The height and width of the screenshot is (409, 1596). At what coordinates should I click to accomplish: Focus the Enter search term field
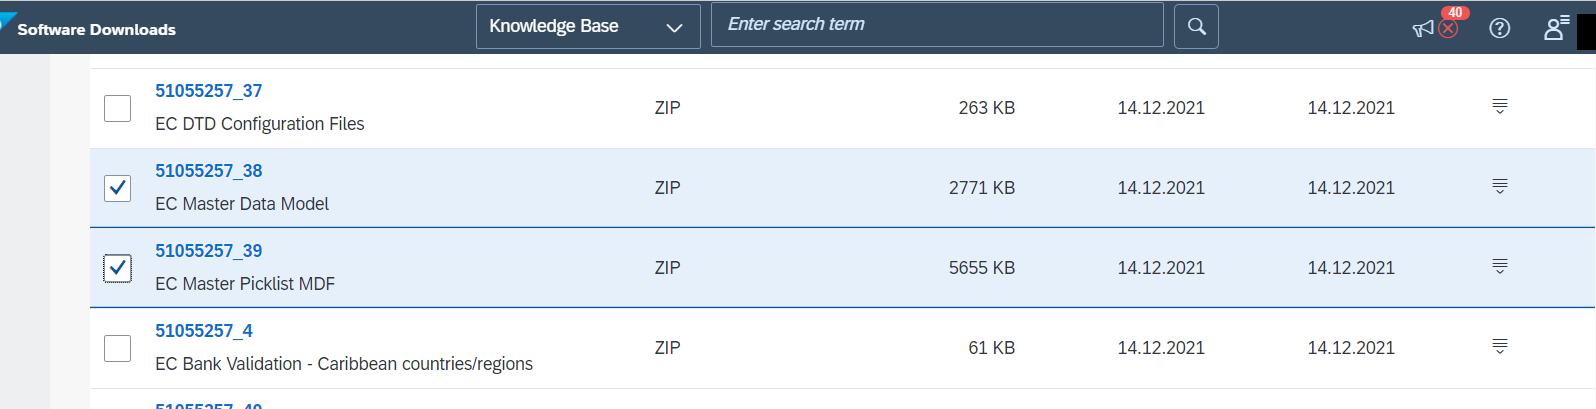(x=937, y=24)
